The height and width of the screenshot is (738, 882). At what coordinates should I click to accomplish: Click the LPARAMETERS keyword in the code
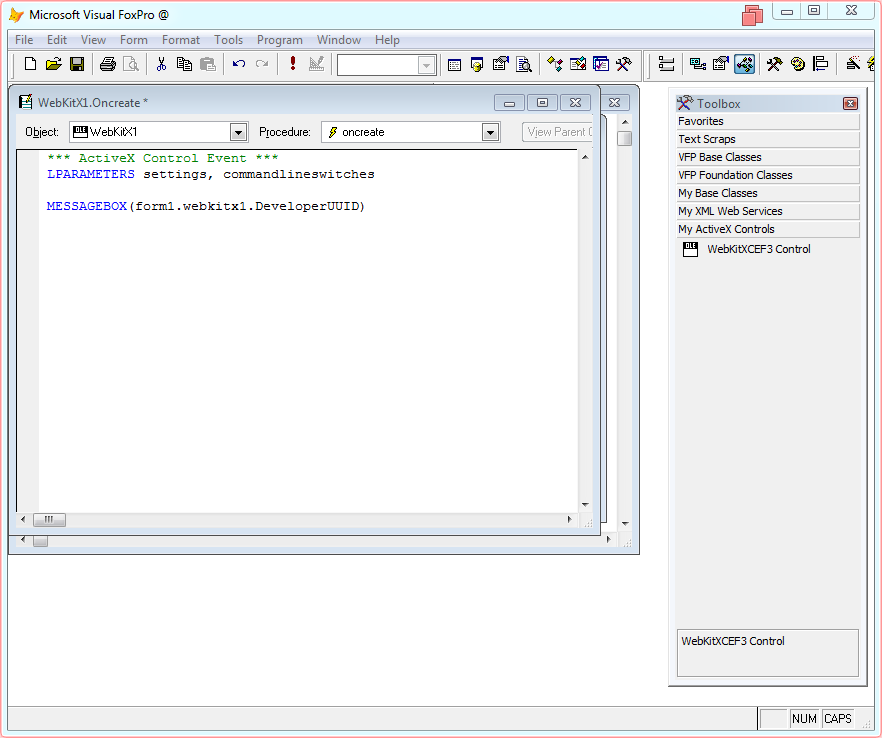click(x=91, y=174)
